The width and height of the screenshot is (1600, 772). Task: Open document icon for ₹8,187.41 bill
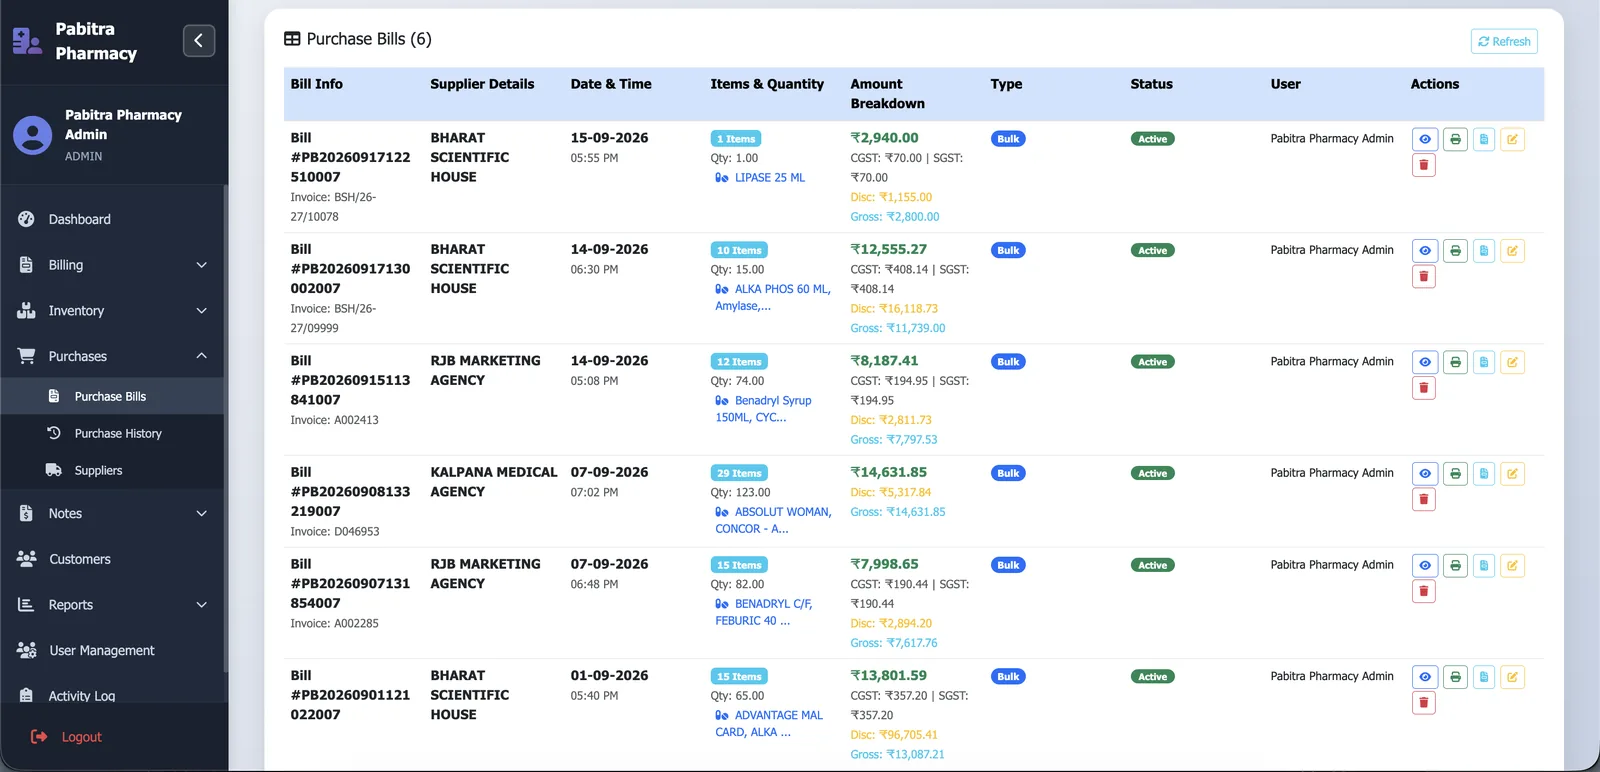pyautogui.click(x=1484, y=362)
